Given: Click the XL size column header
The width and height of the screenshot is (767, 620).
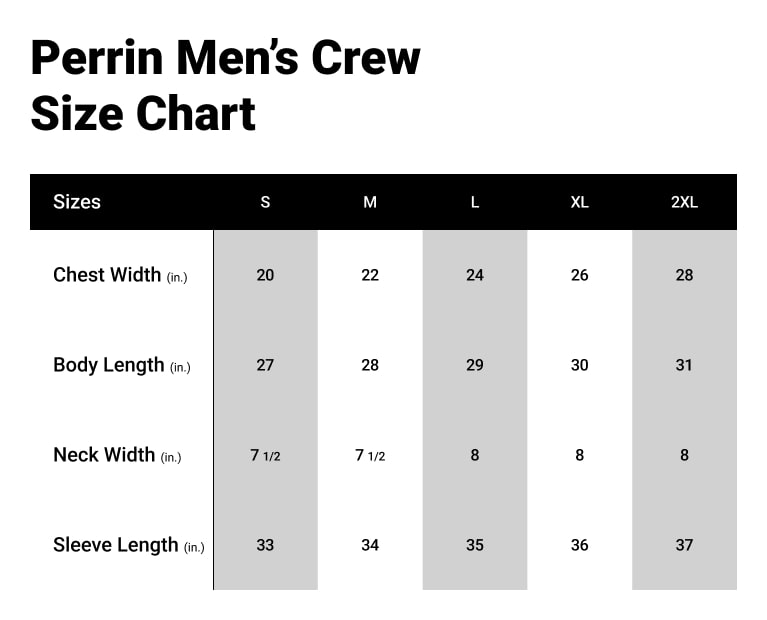Looking at the screenshot, I should 579,202.
